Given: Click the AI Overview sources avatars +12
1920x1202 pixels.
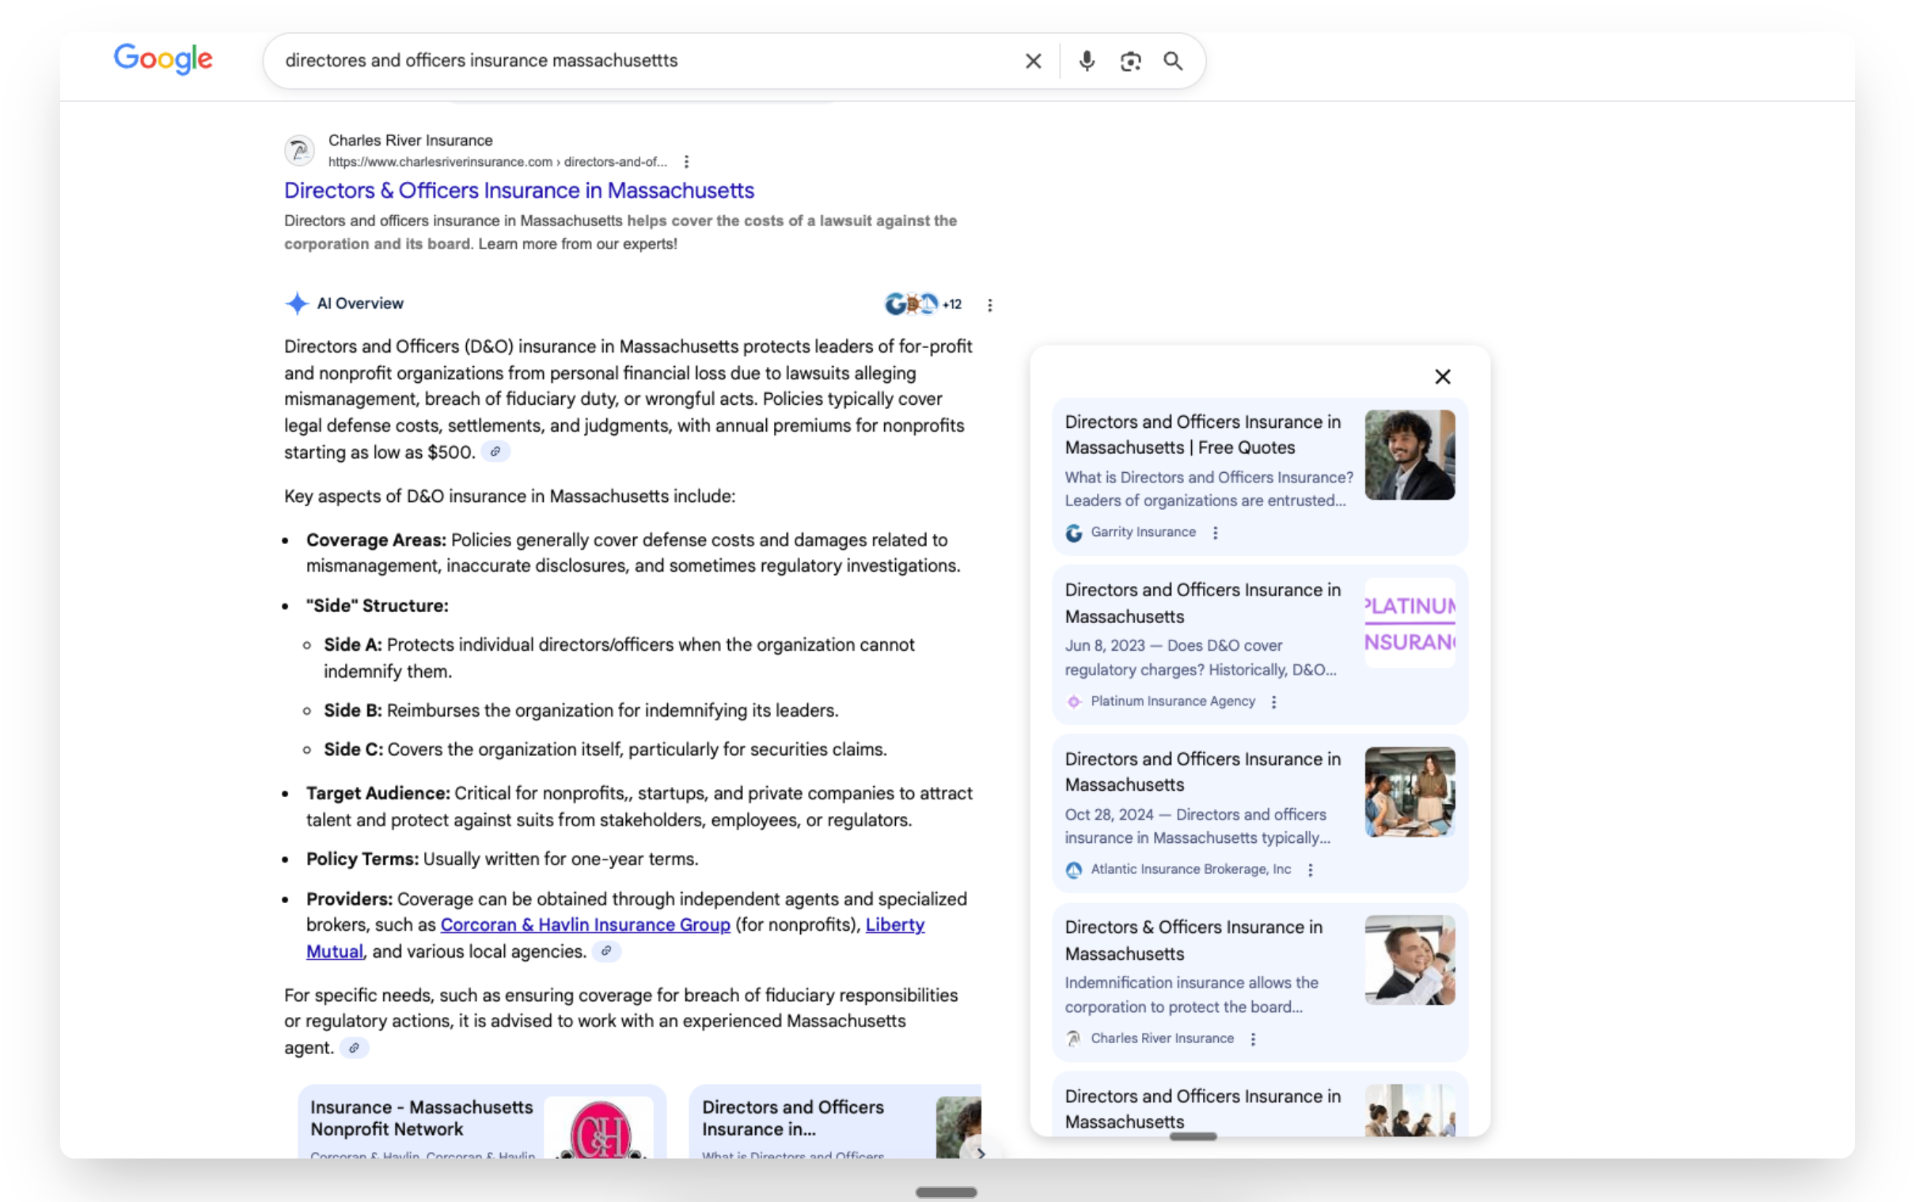Looking at the screenshot, I should coord(923,304).
